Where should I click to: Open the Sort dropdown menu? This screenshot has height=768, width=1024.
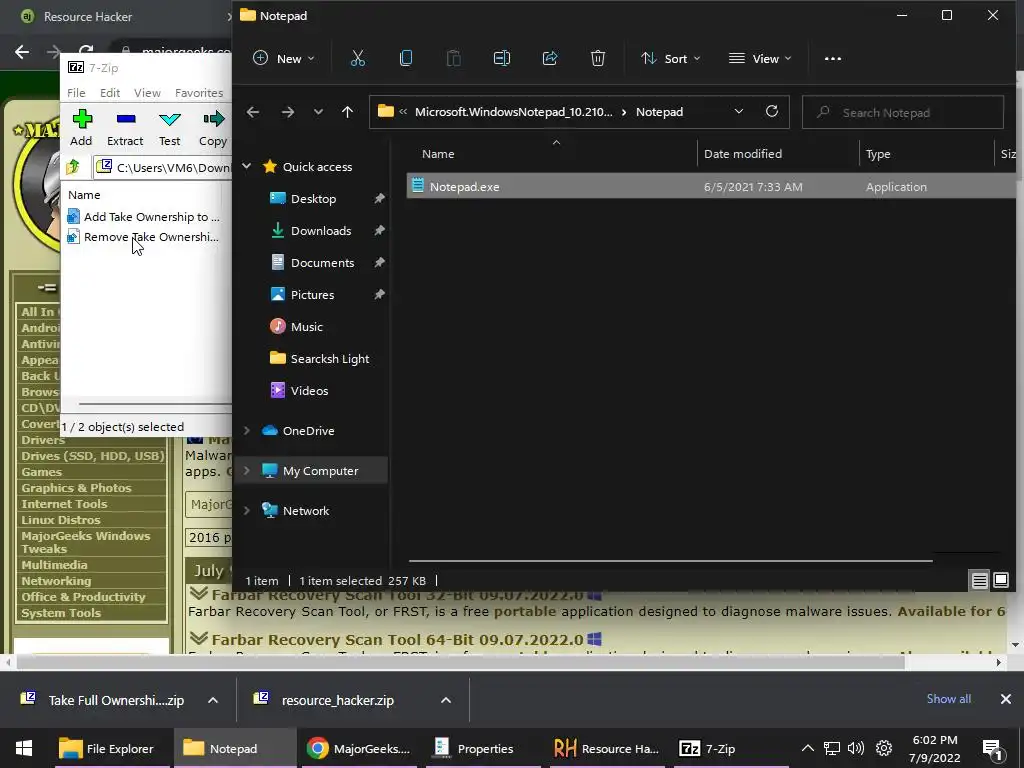[671, 58]
